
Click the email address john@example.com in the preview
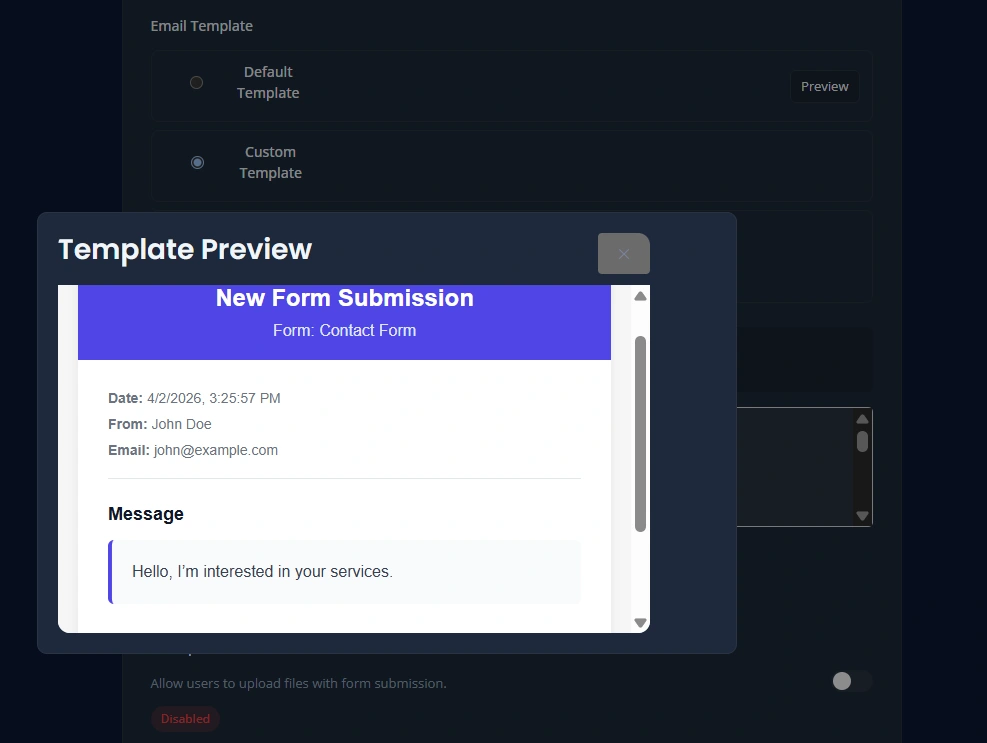[215, 450]
